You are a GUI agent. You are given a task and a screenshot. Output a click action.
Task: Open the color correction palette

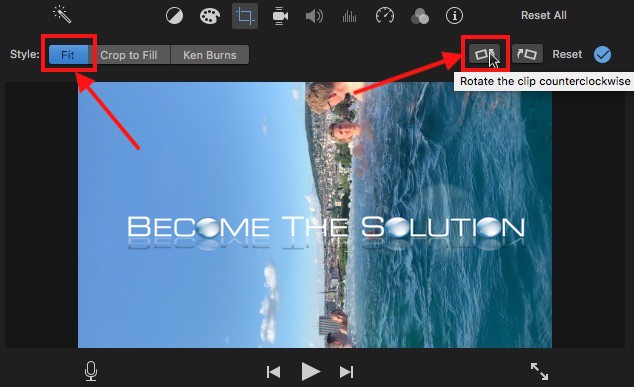coord(210,16)
